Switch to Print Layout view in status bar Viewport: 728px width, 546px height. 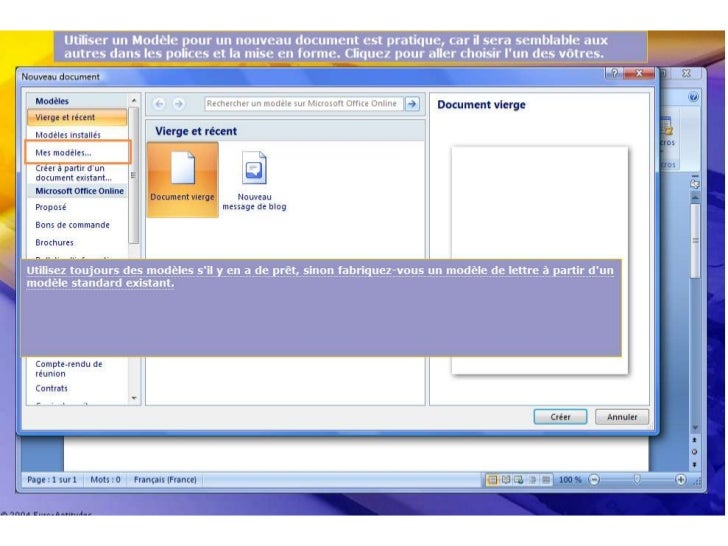click(492, 480)
